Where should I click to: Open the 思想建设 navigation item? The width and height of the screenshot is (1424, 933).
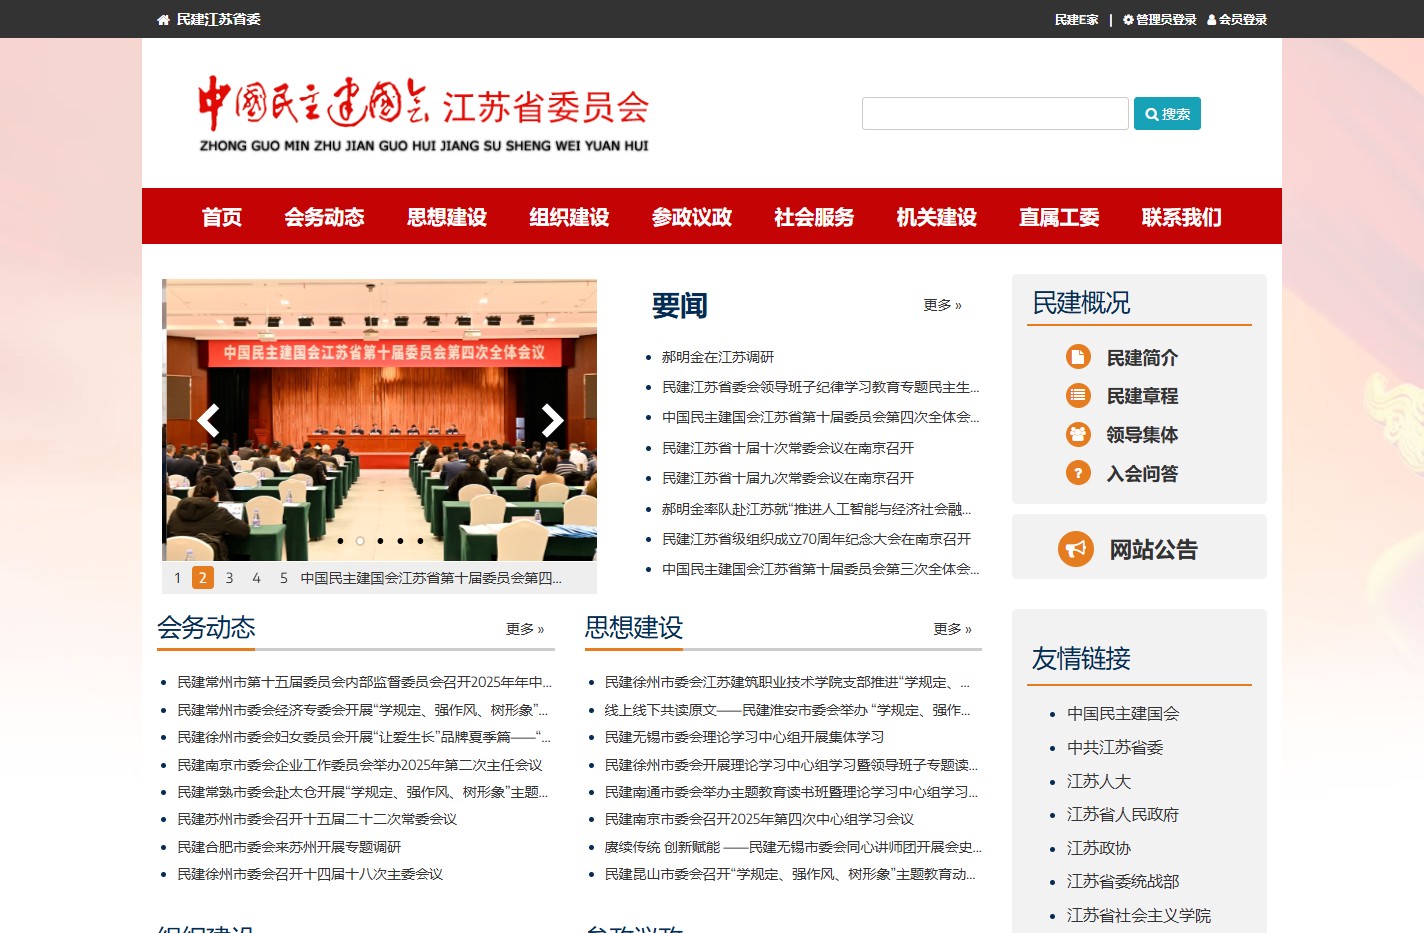coord(447,217)
